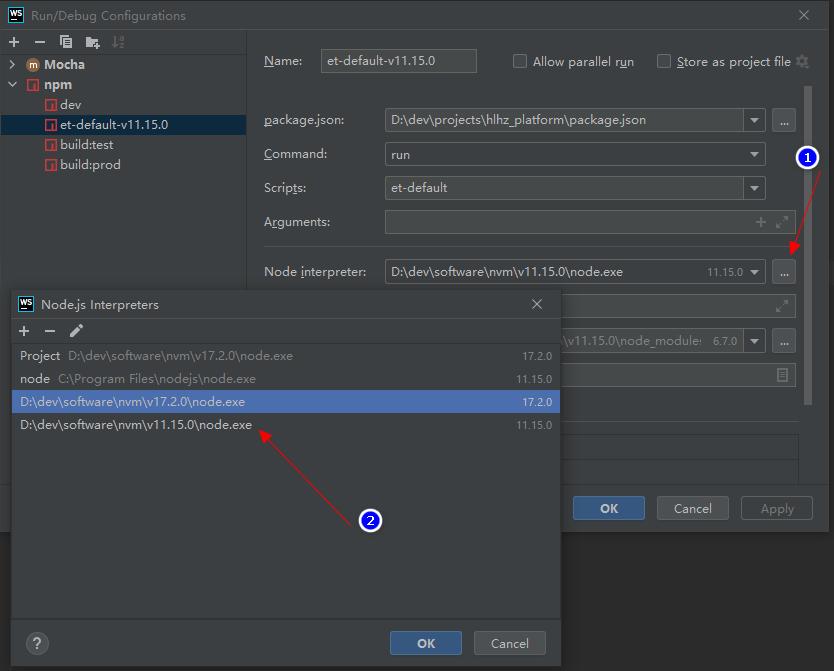Select Project interpreter v17.2.0 row

point(286,356)
